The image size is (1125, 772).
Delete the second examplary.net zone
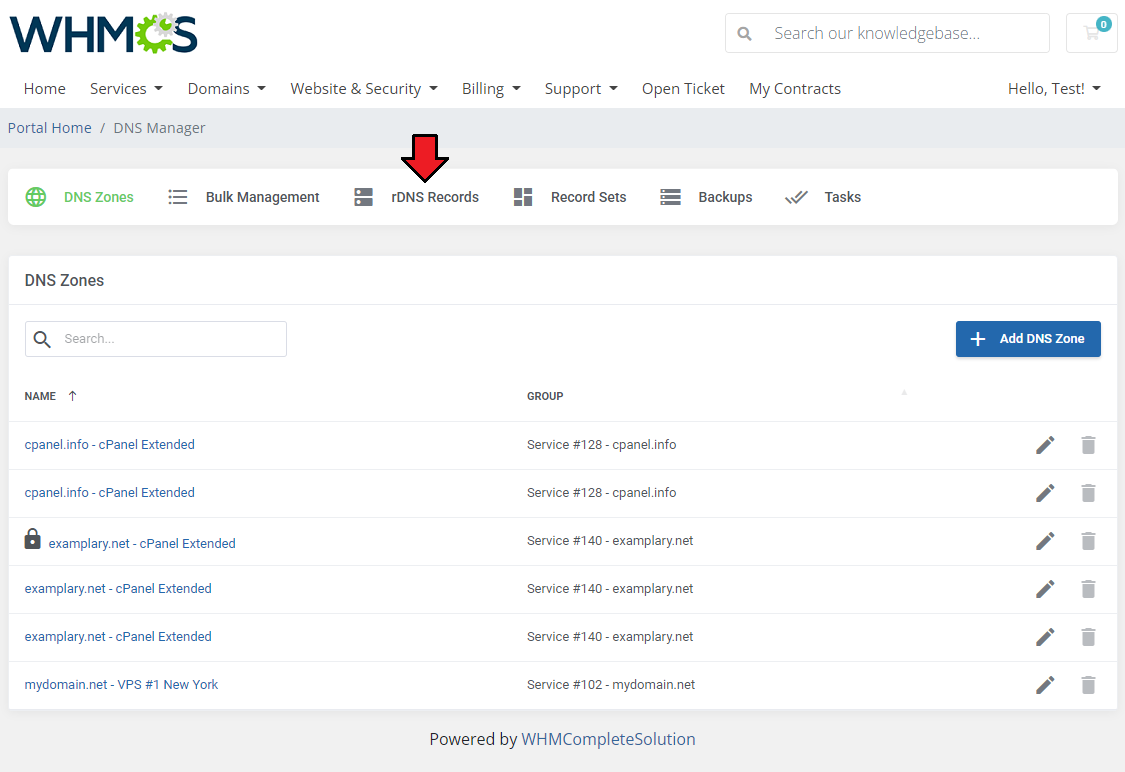click(1088, 589)
